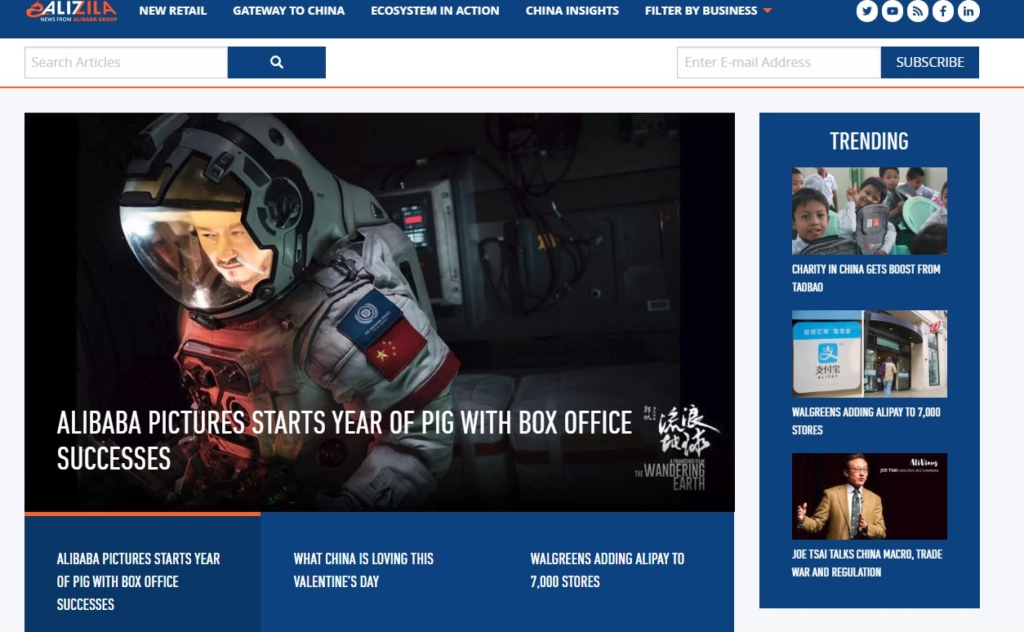Click the Subscribe button
Viewport: 1024px width, 632px height.
coord(930,62)
